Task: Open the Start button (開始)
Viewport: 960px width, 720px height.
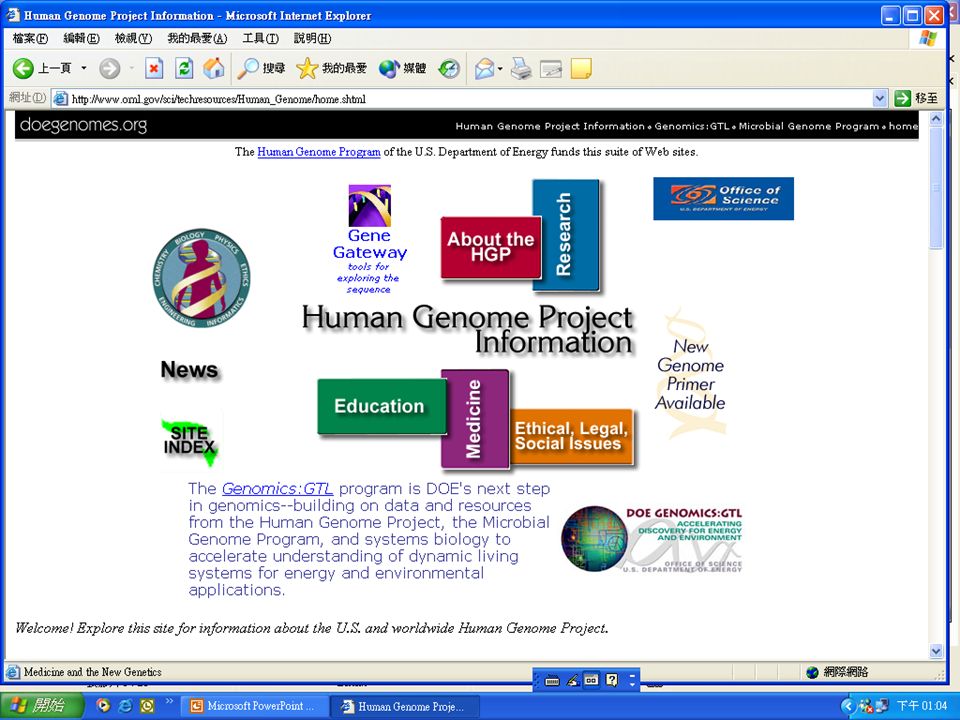Action: [x=42, y=706]
